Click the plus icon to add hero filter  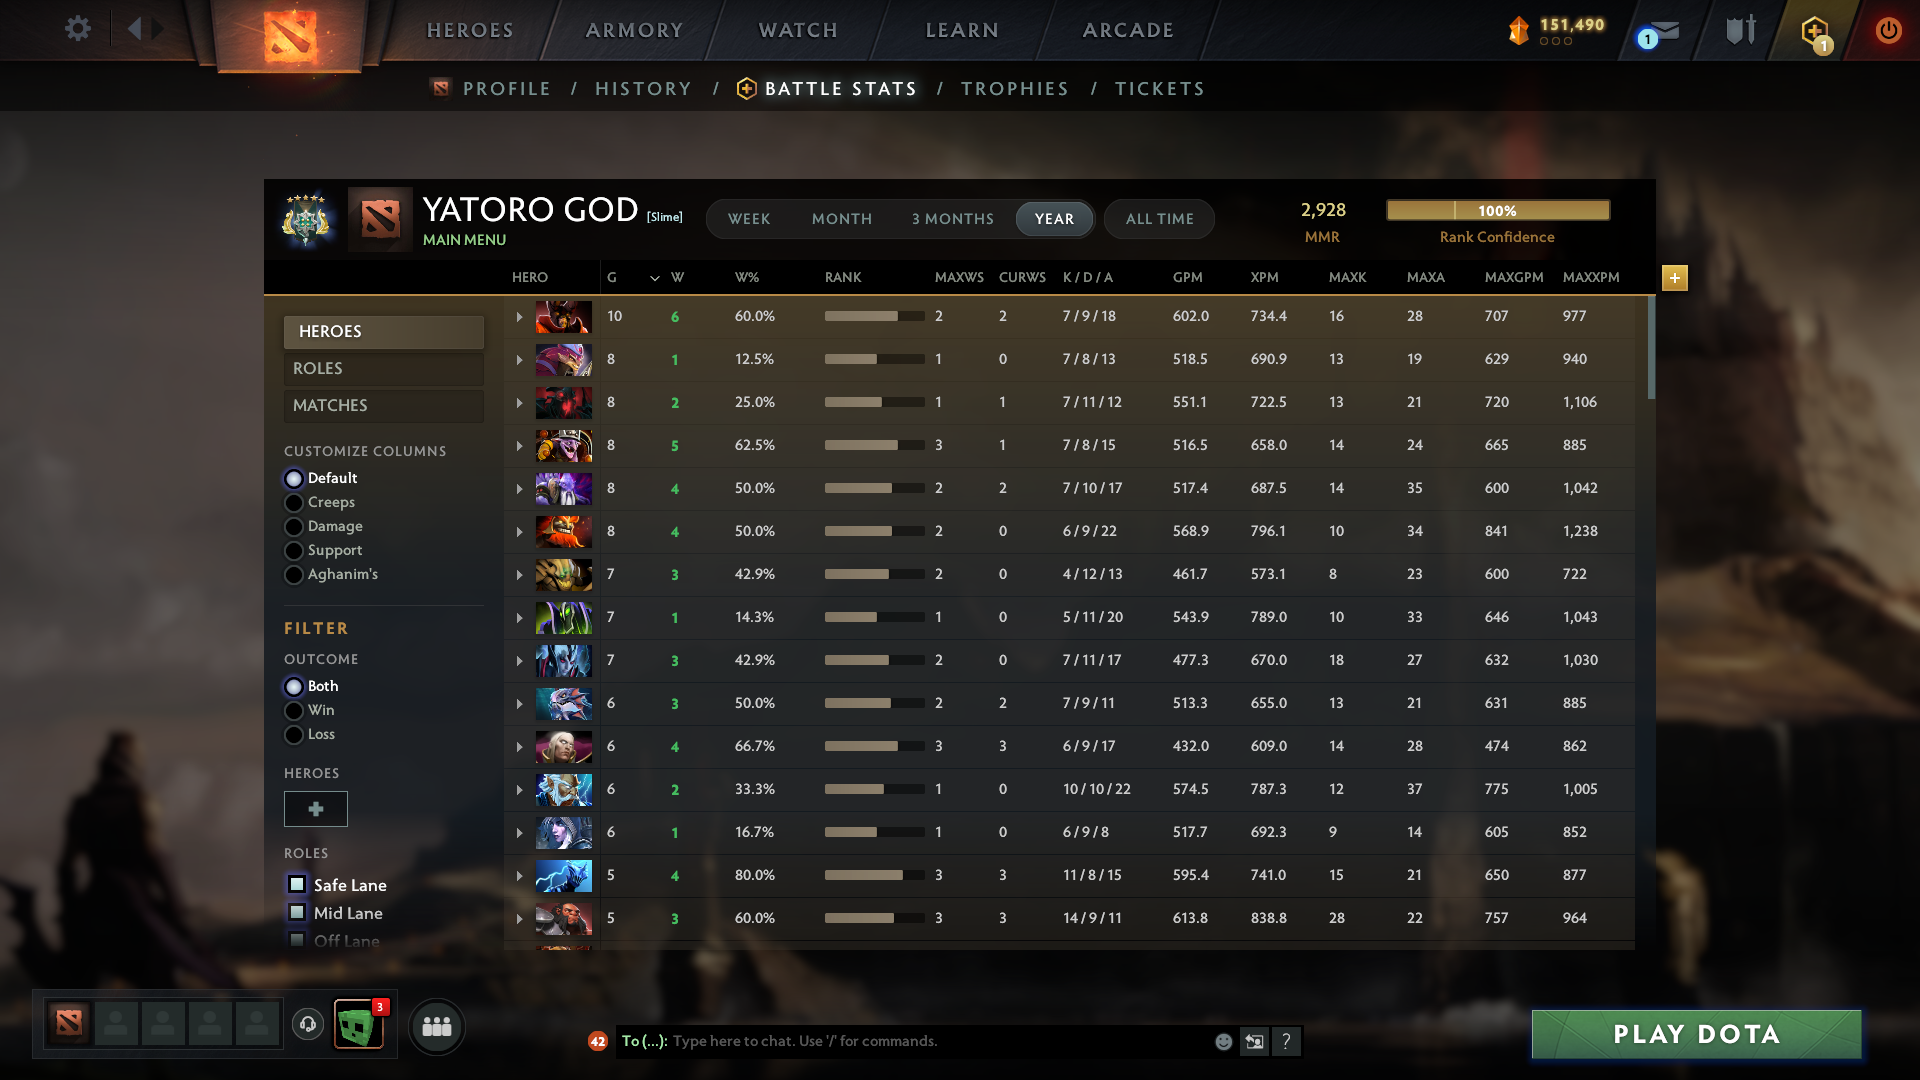(315, 809)
